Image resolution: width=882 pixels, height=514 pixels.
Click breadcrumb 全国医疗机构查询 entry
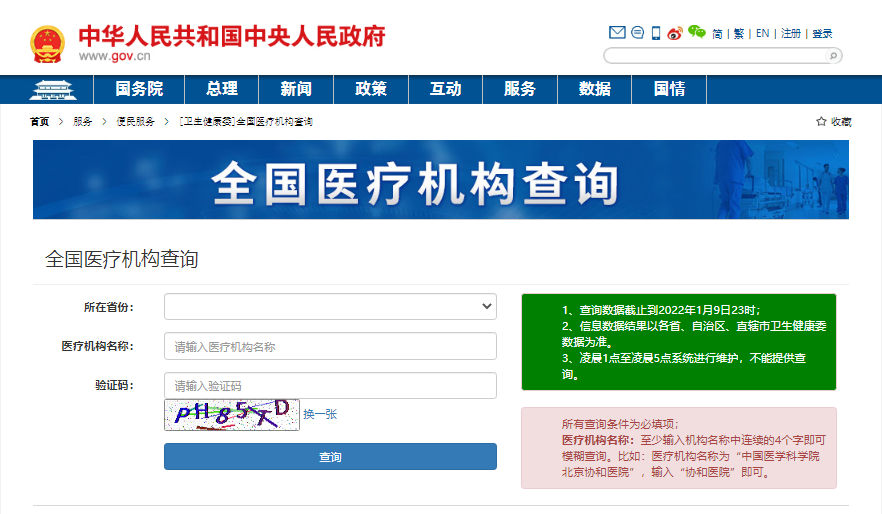tap(246, 121)
